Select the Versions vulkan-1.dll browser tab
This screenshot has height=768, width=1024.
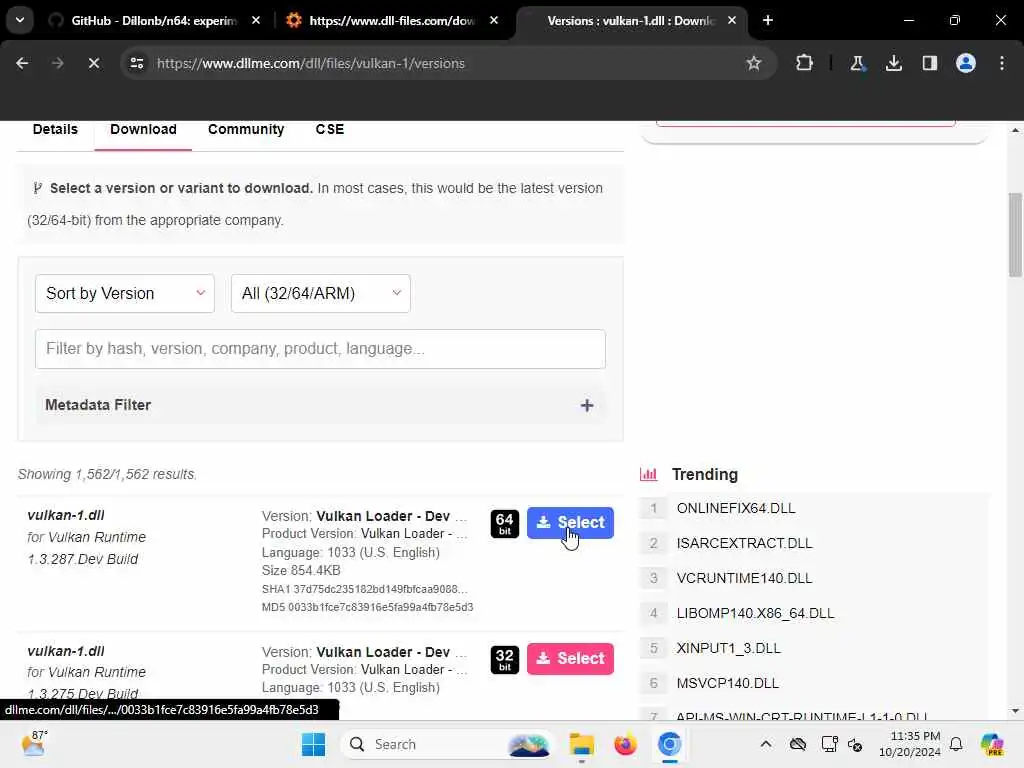tap(630, 20)
